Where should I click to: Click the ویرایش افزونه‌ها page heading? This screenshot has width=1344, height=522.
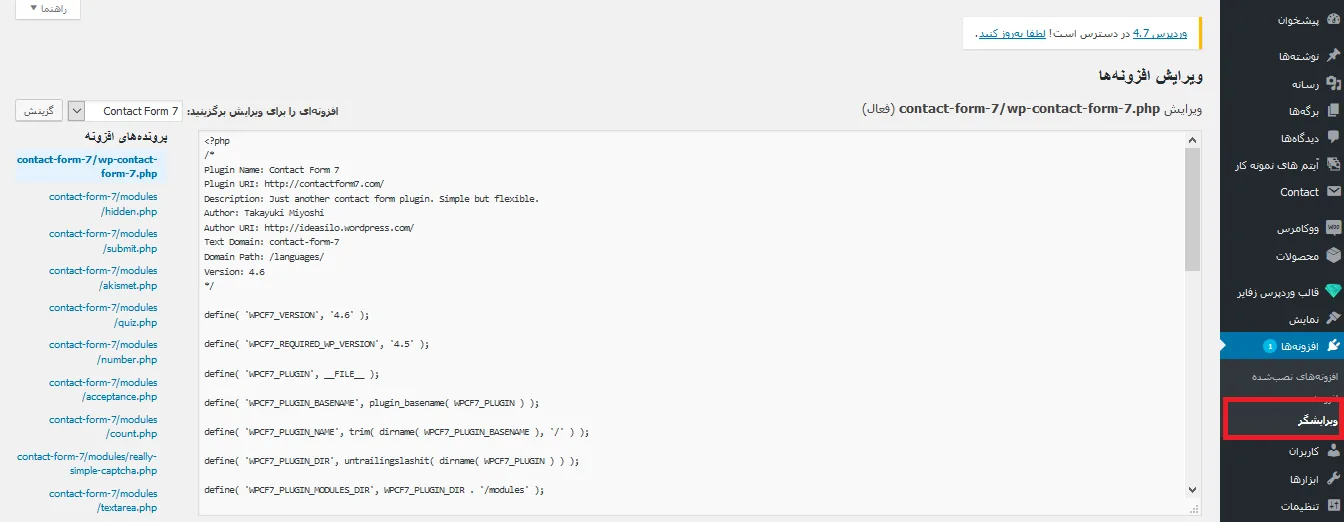[x=1149, y=76]
